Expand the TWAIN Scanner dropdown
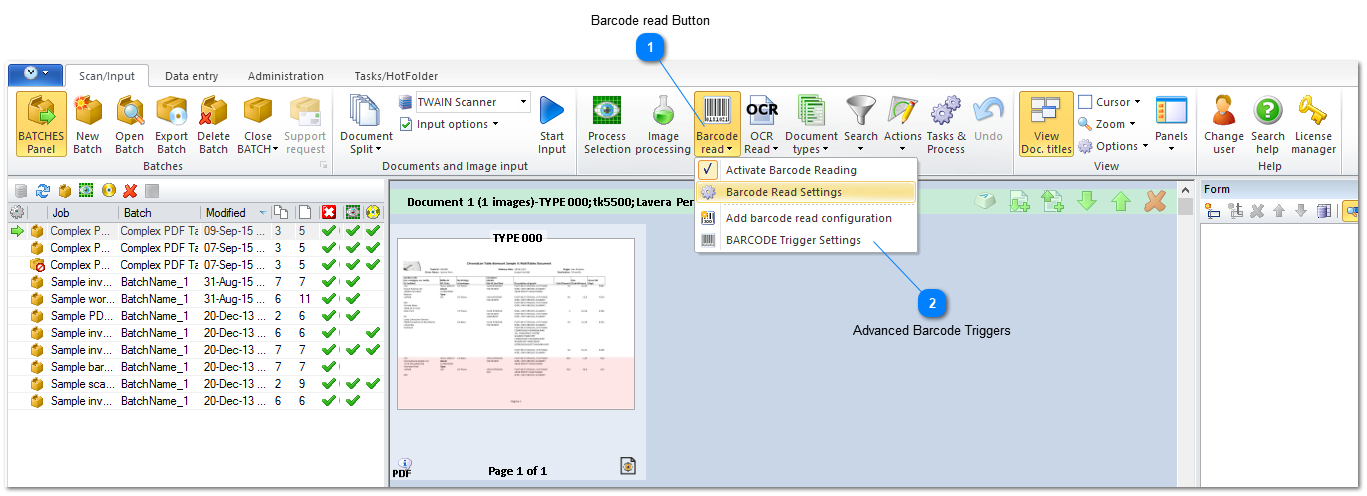The image size is (1367, 496). tap(523, 102)
